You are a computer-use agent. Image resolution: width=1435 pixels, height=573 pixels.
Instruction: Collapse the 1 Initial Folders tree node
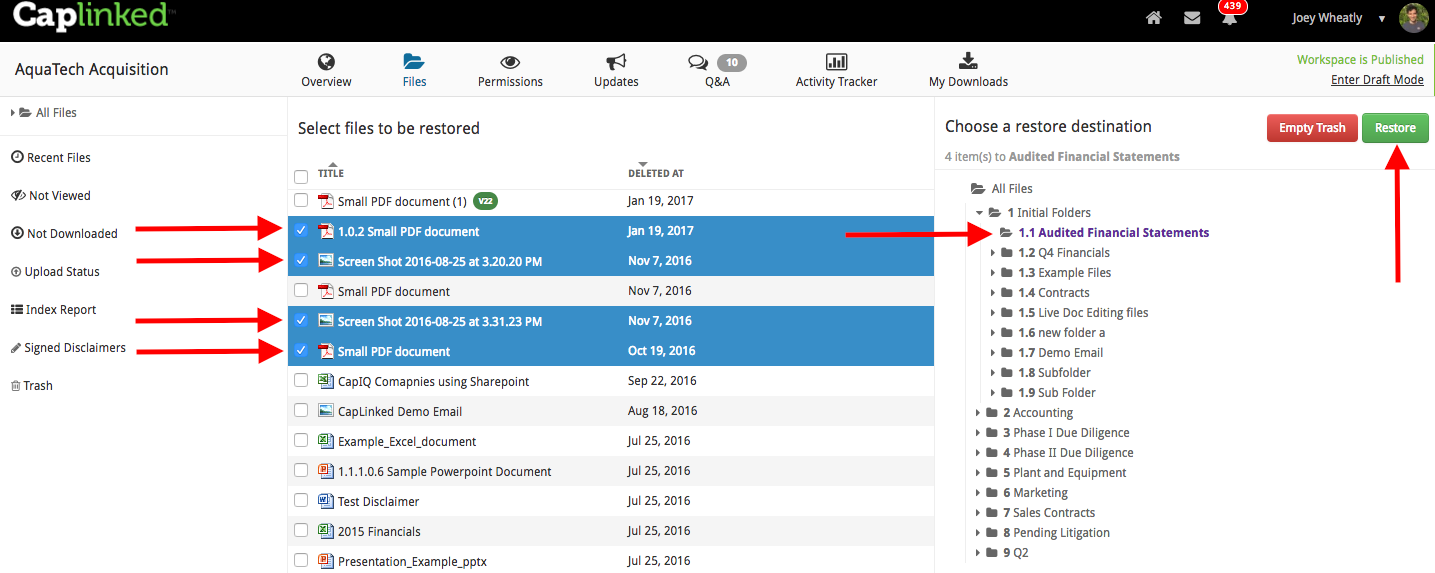click(x=979, y=213)
